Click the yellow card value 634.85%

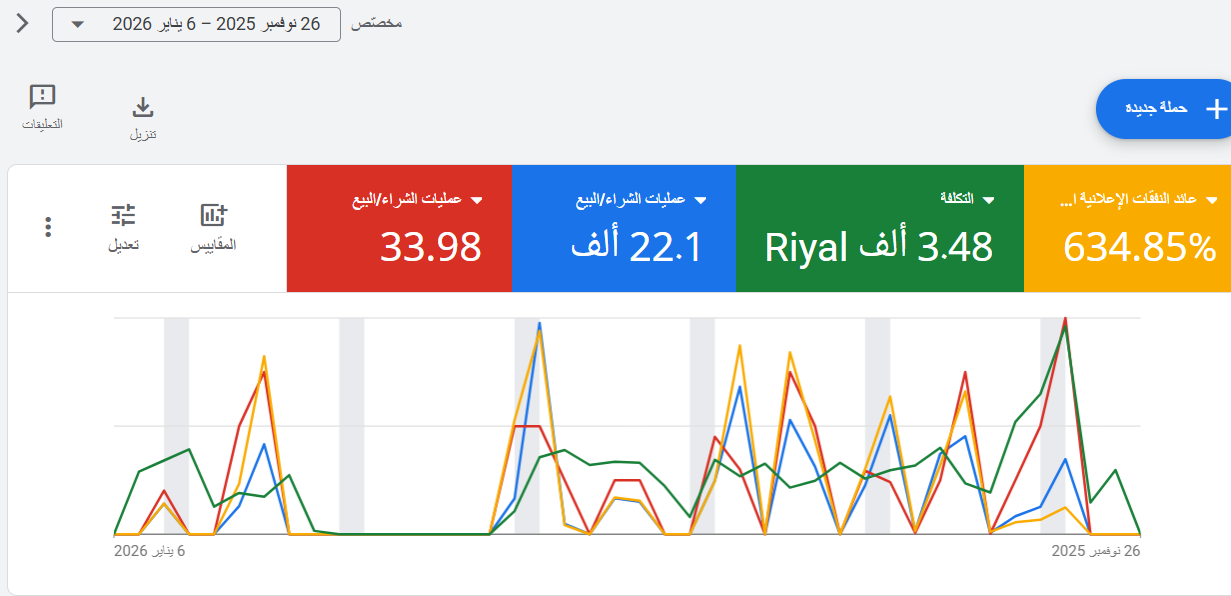(x=1139, y=246)
